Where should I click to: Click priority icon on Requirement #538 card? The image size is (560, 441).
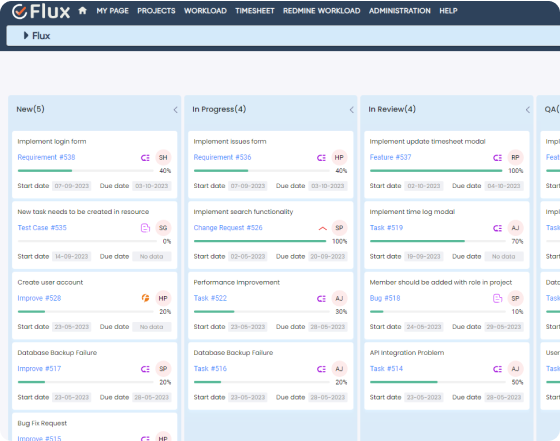[145, 157]
